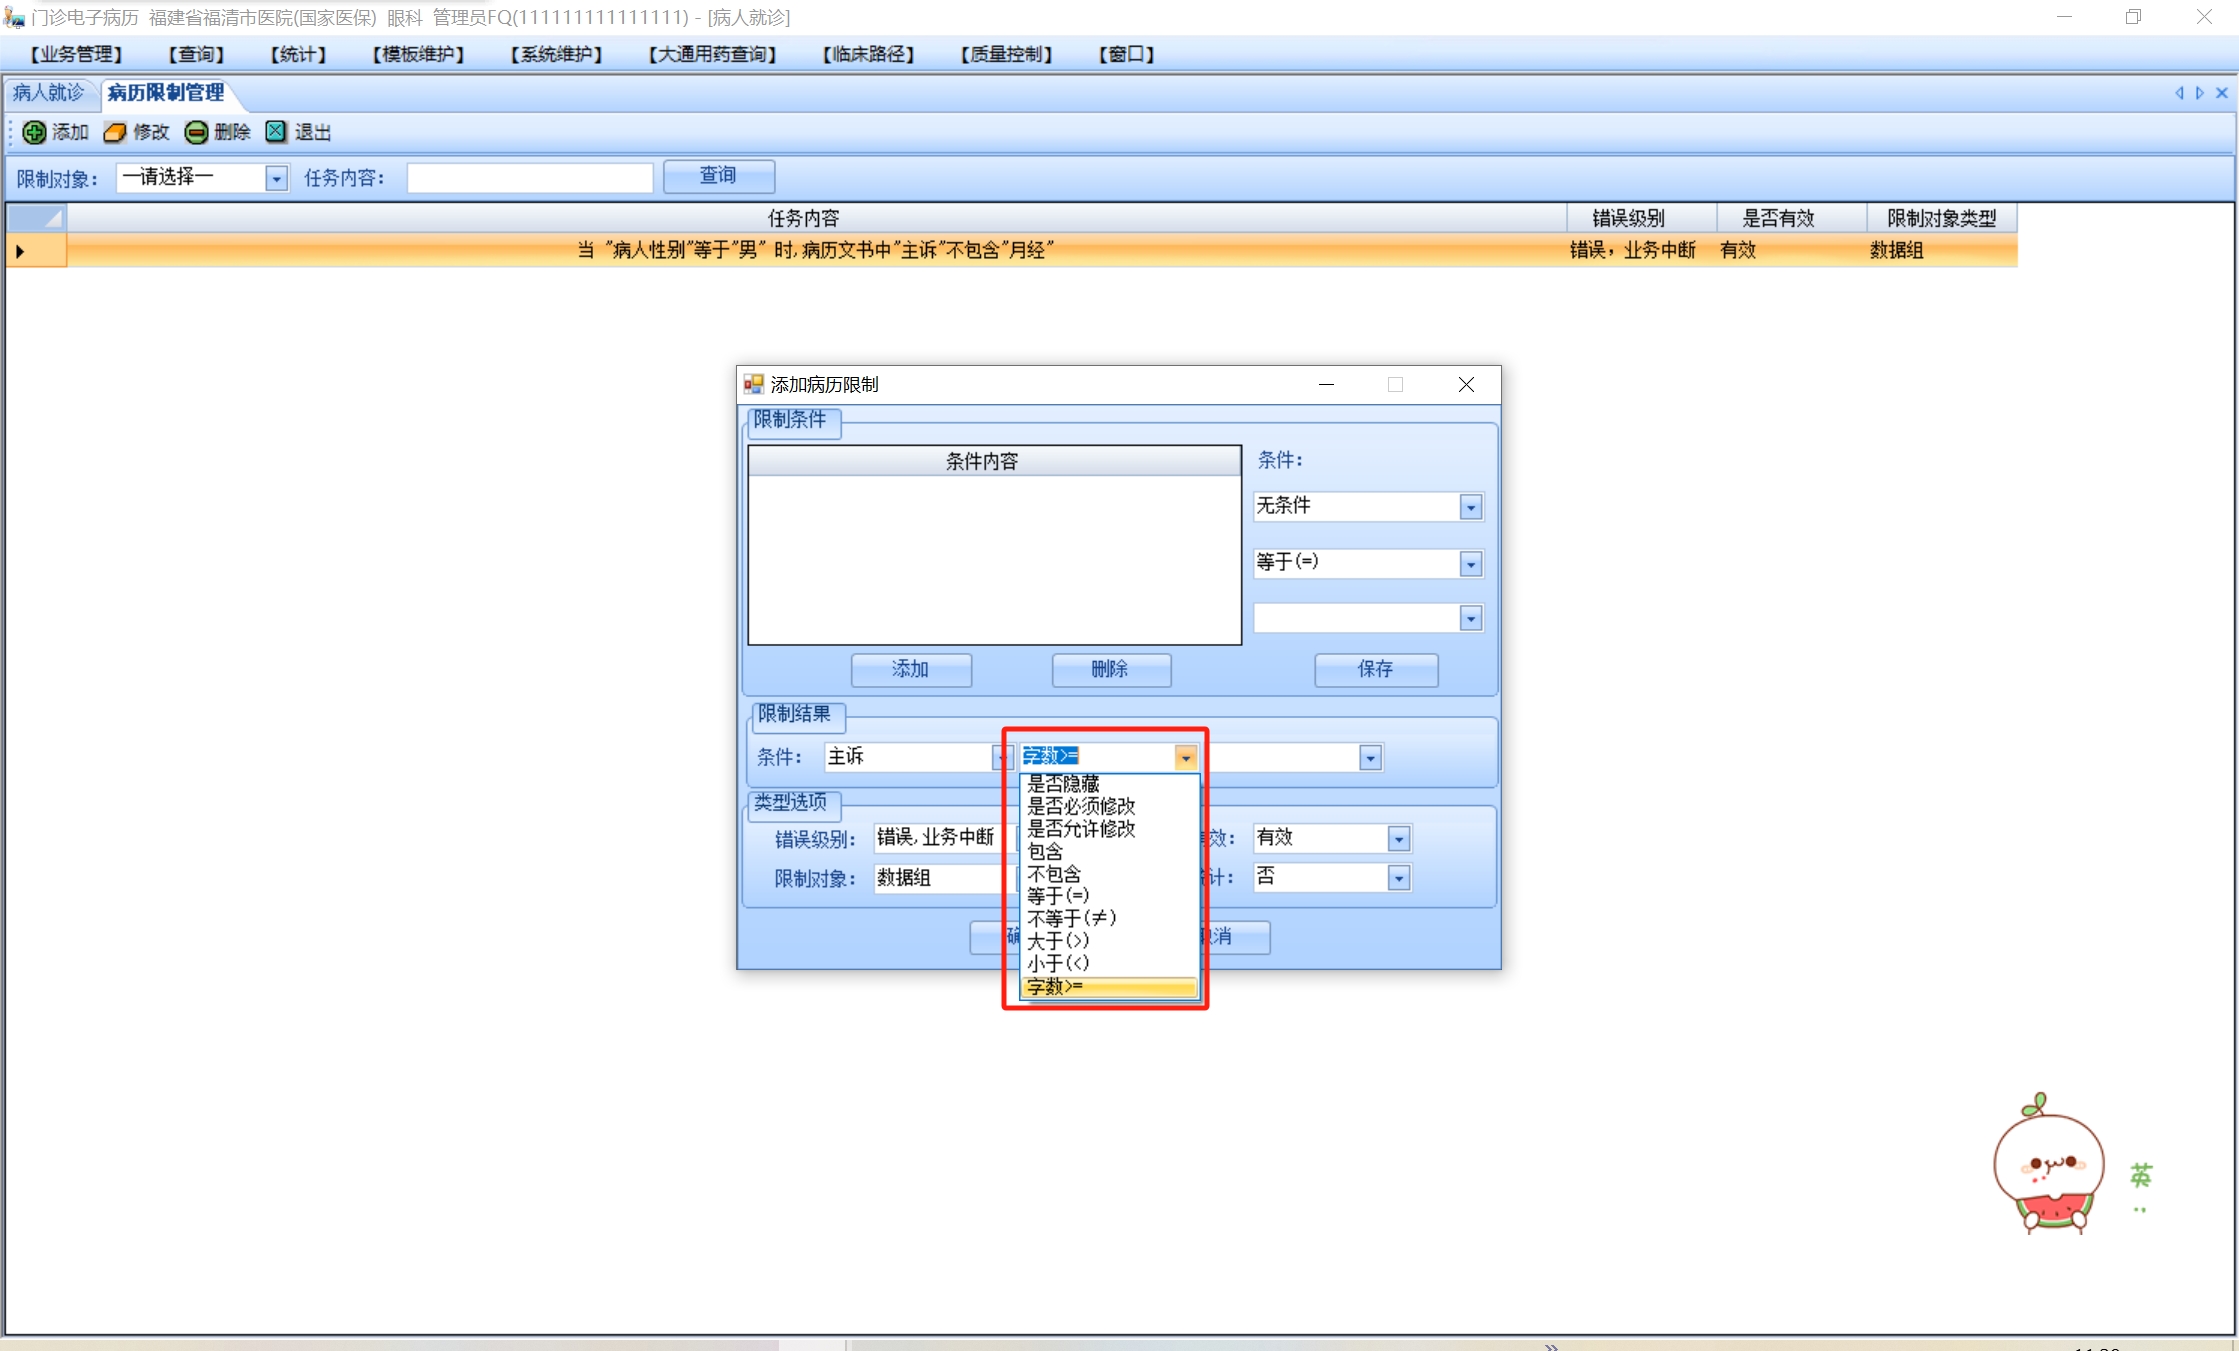This screenshot has height=1351, width=2239.
Task: Choose 不包含 from the open dropdown list
Action: (1054, 874)
